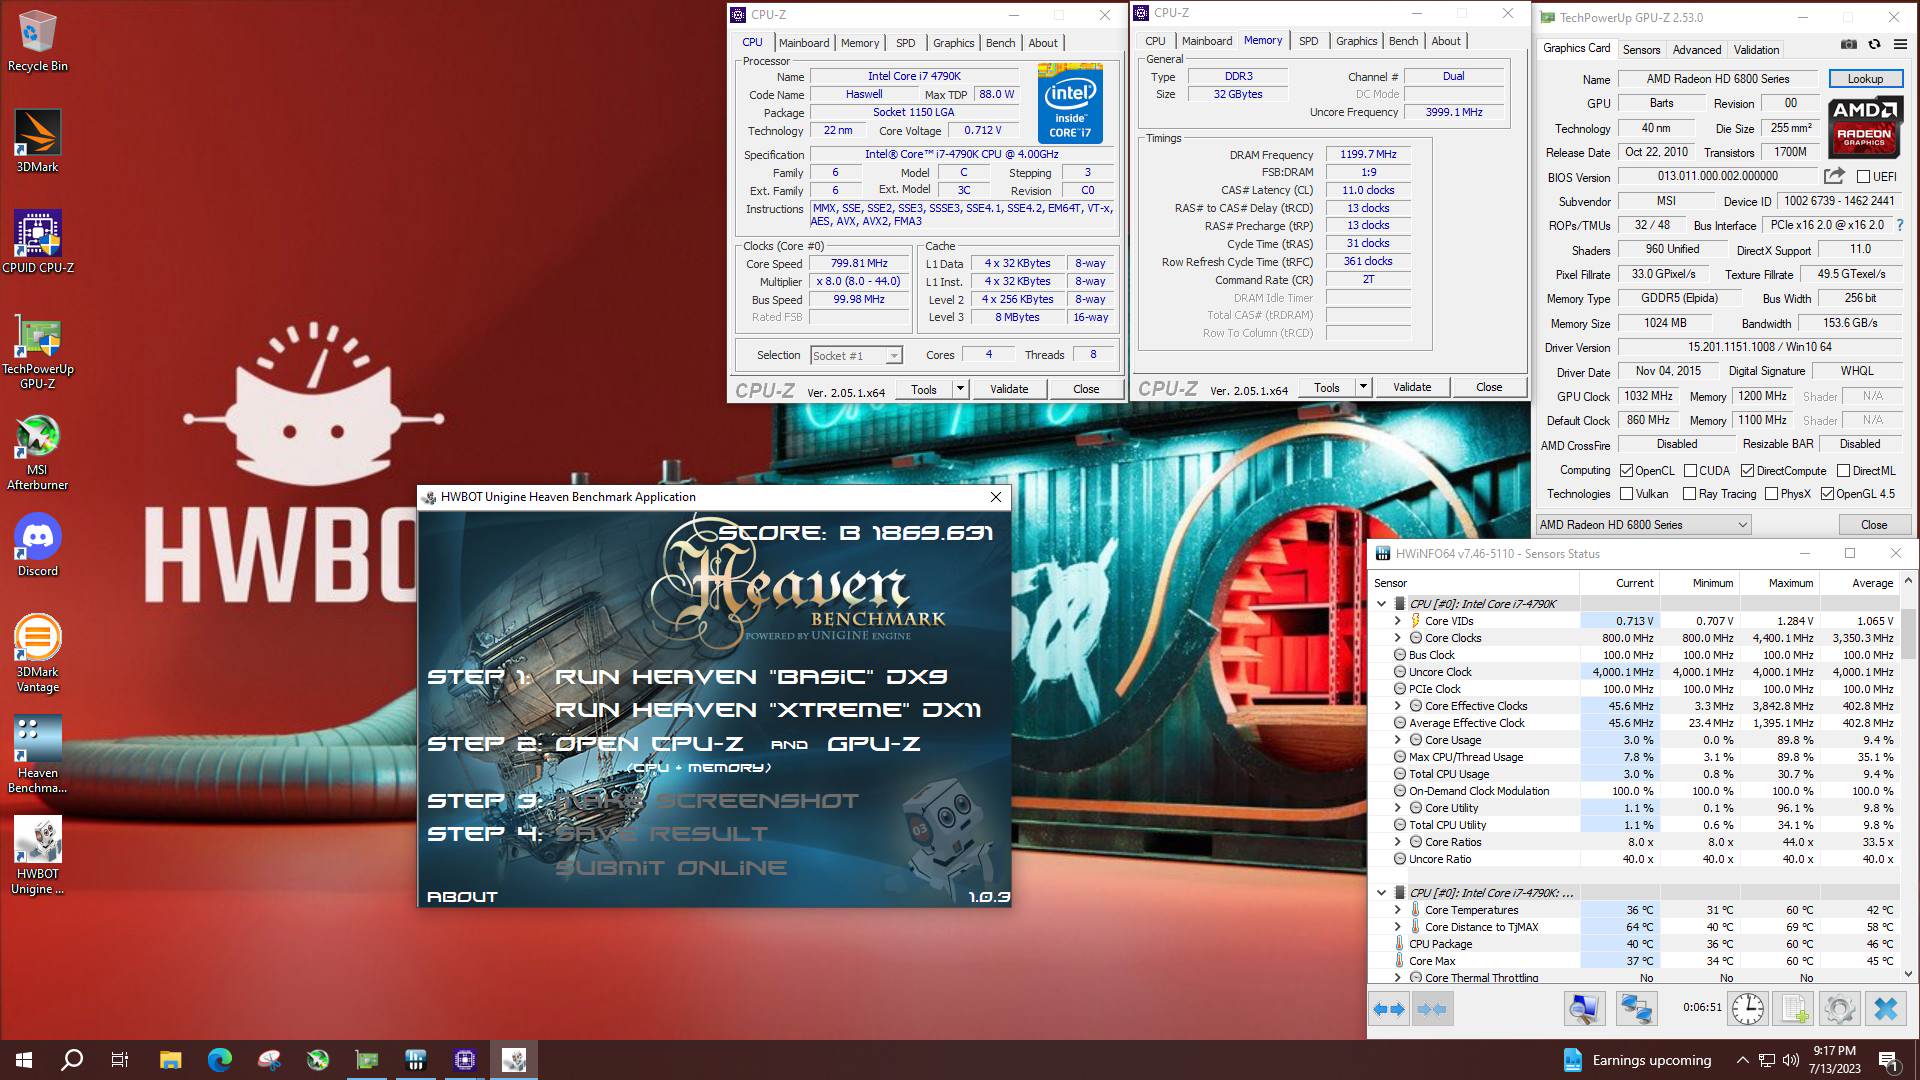Open SPD tab in left CPU-Z window
The height and width of the screenshot is (1080, 1920).
[x=905, y=43]
